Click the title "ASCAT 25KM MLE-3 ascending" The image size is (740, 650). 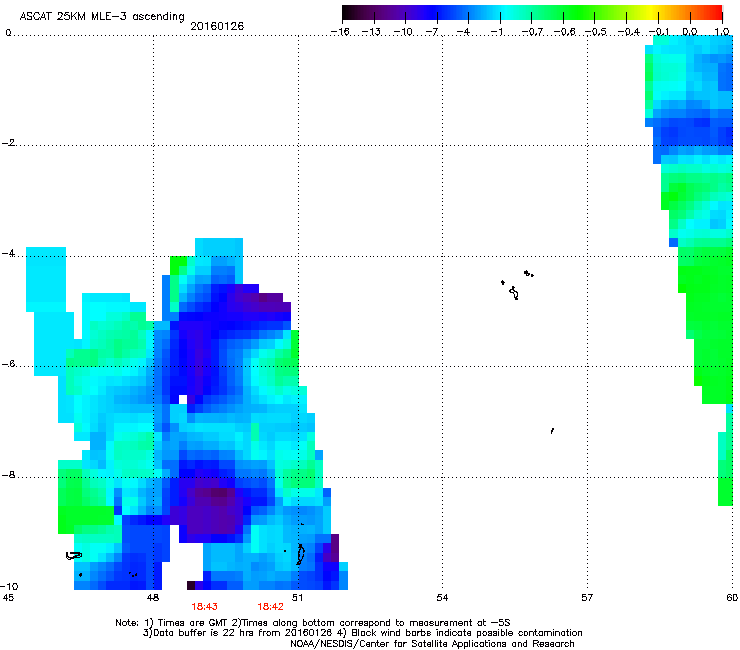tap(102, 16)
